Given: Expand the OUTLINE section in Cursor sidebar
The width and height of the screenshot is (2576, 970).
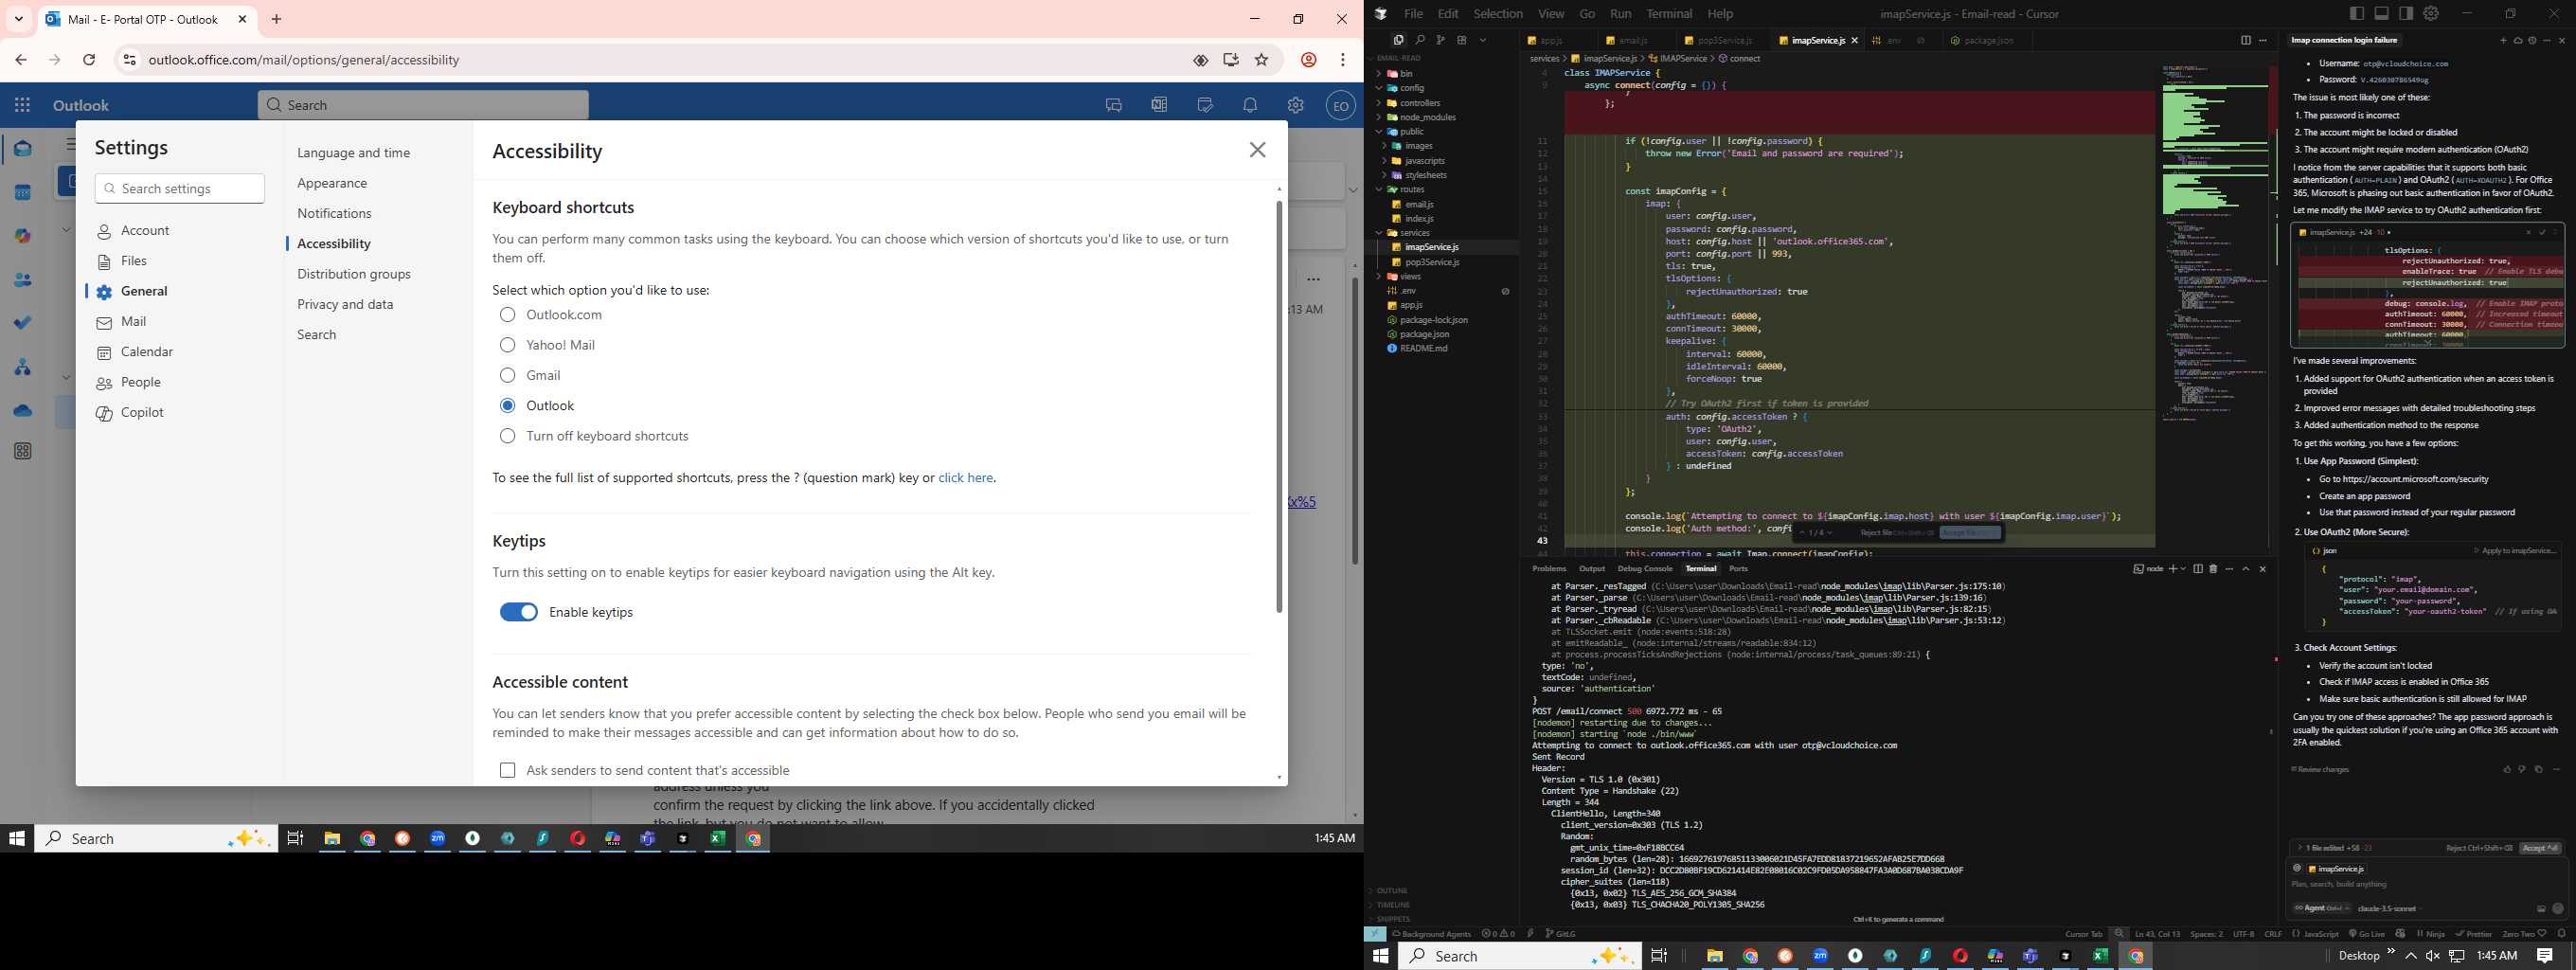Looking at the screenshot, I should point(1390,890).
